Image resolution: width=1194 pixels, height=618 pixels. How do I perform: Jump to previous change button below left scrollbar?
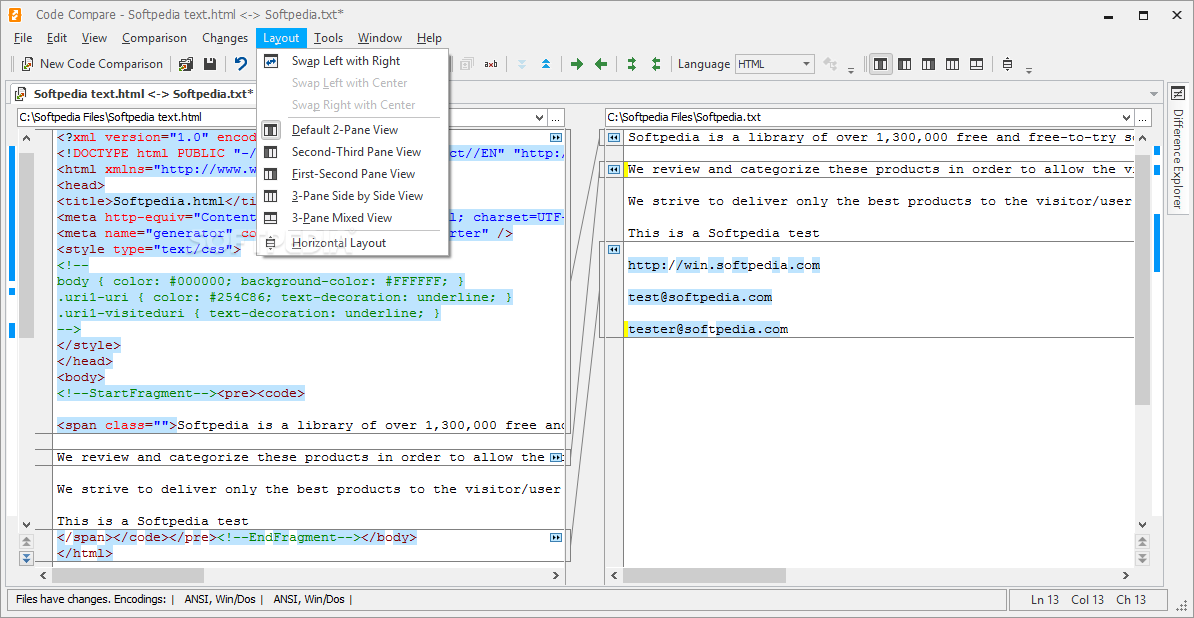pos(27,541)
